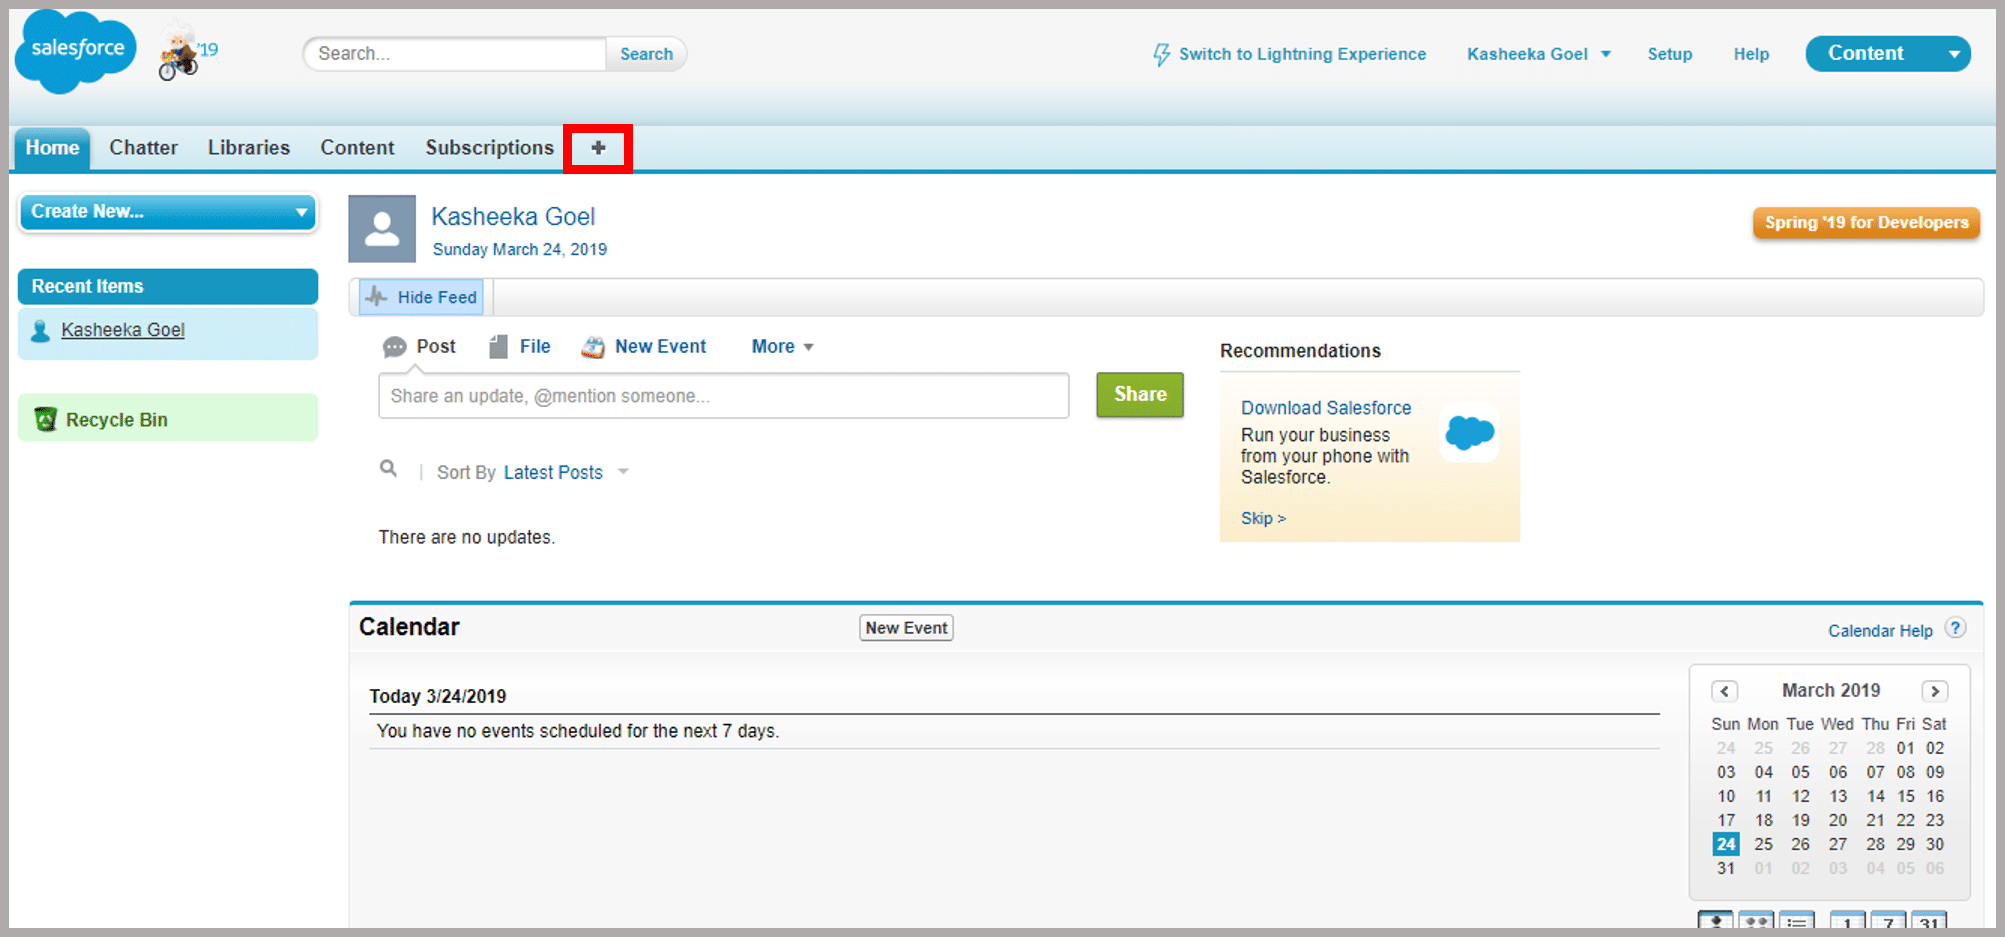Viewport: 2005px width, 937px height.
Task: Switch to the Chatter tab
Action: (143, 148)
